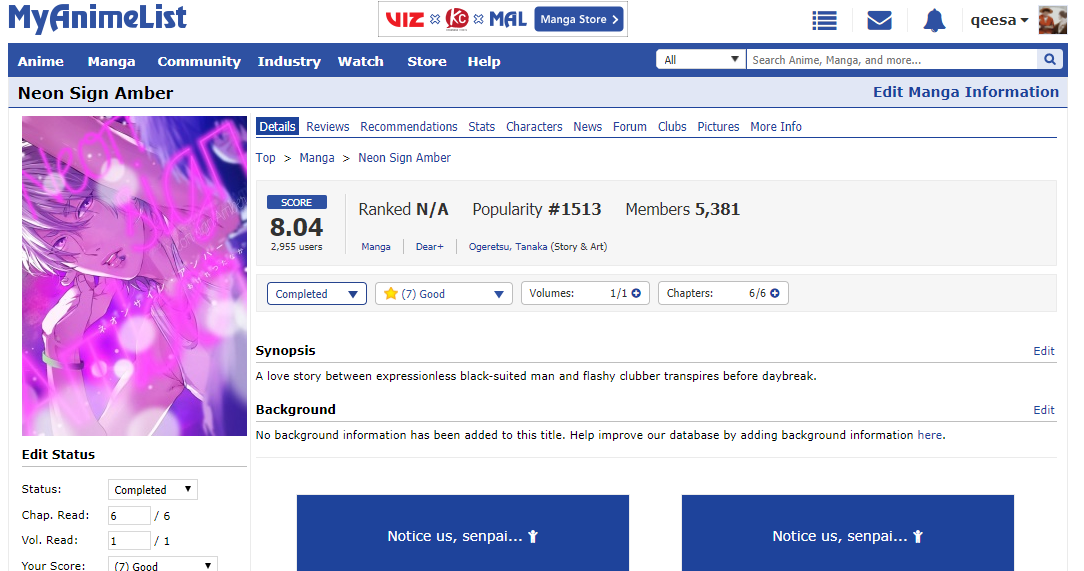Increment chapters with plus icon
1084x571 pixels.
774,294
